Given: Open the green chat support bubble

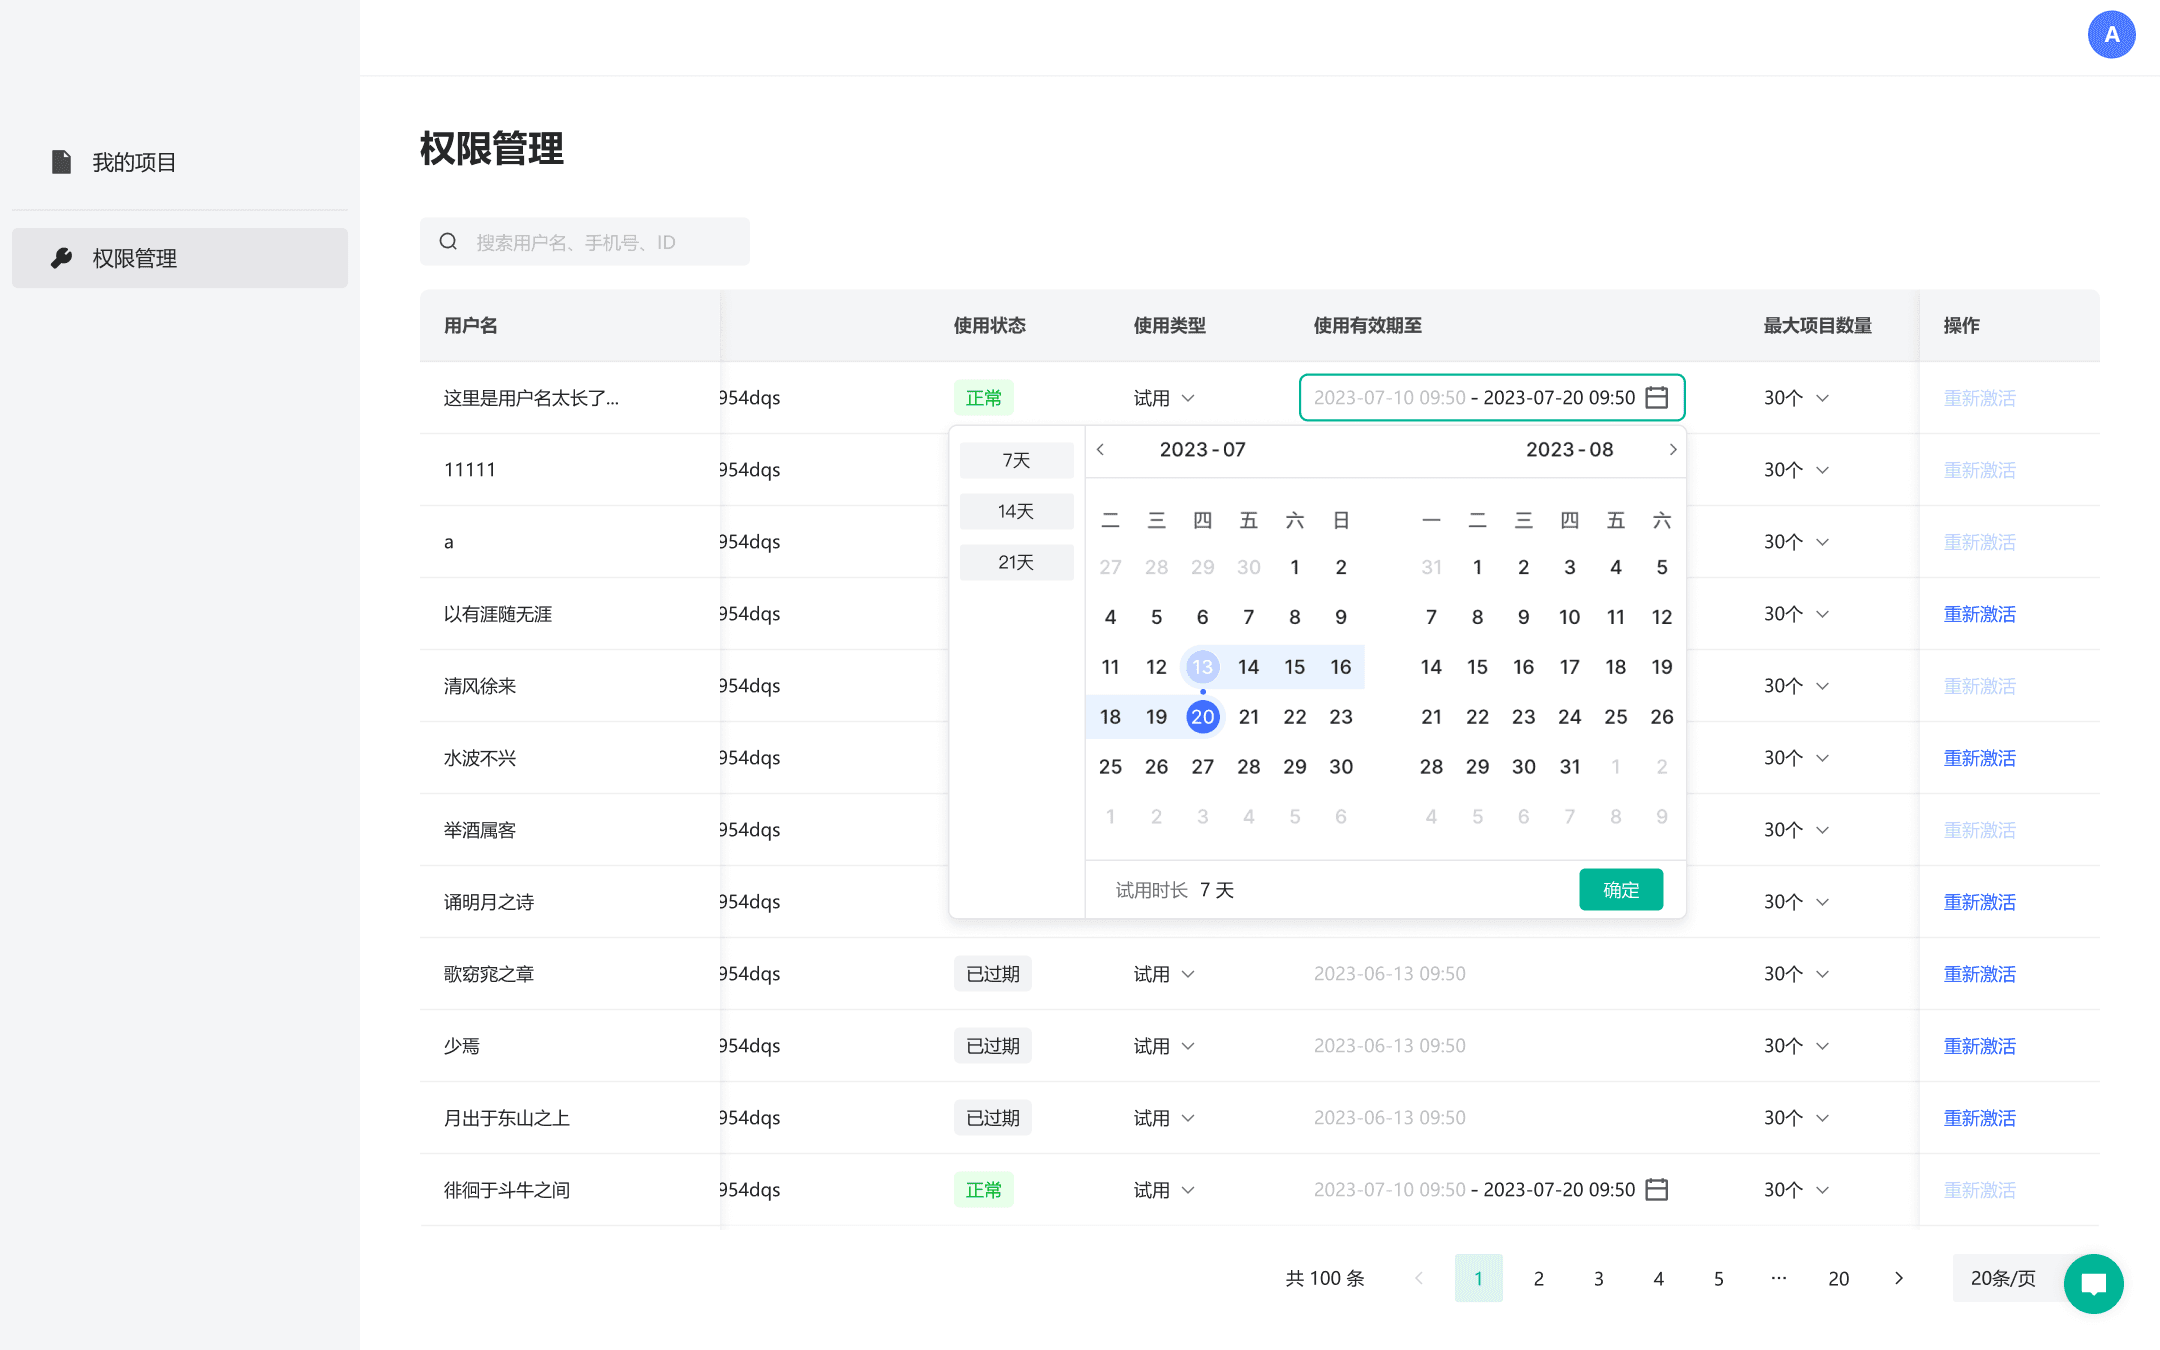Looking at the screenshot, I should pos(2093,1283).
